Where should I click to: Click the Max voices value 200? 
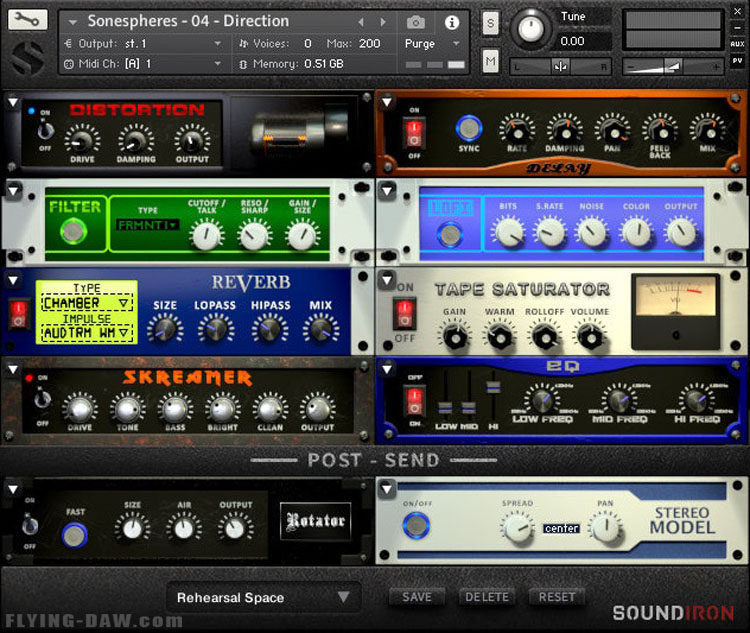(370, 44)
